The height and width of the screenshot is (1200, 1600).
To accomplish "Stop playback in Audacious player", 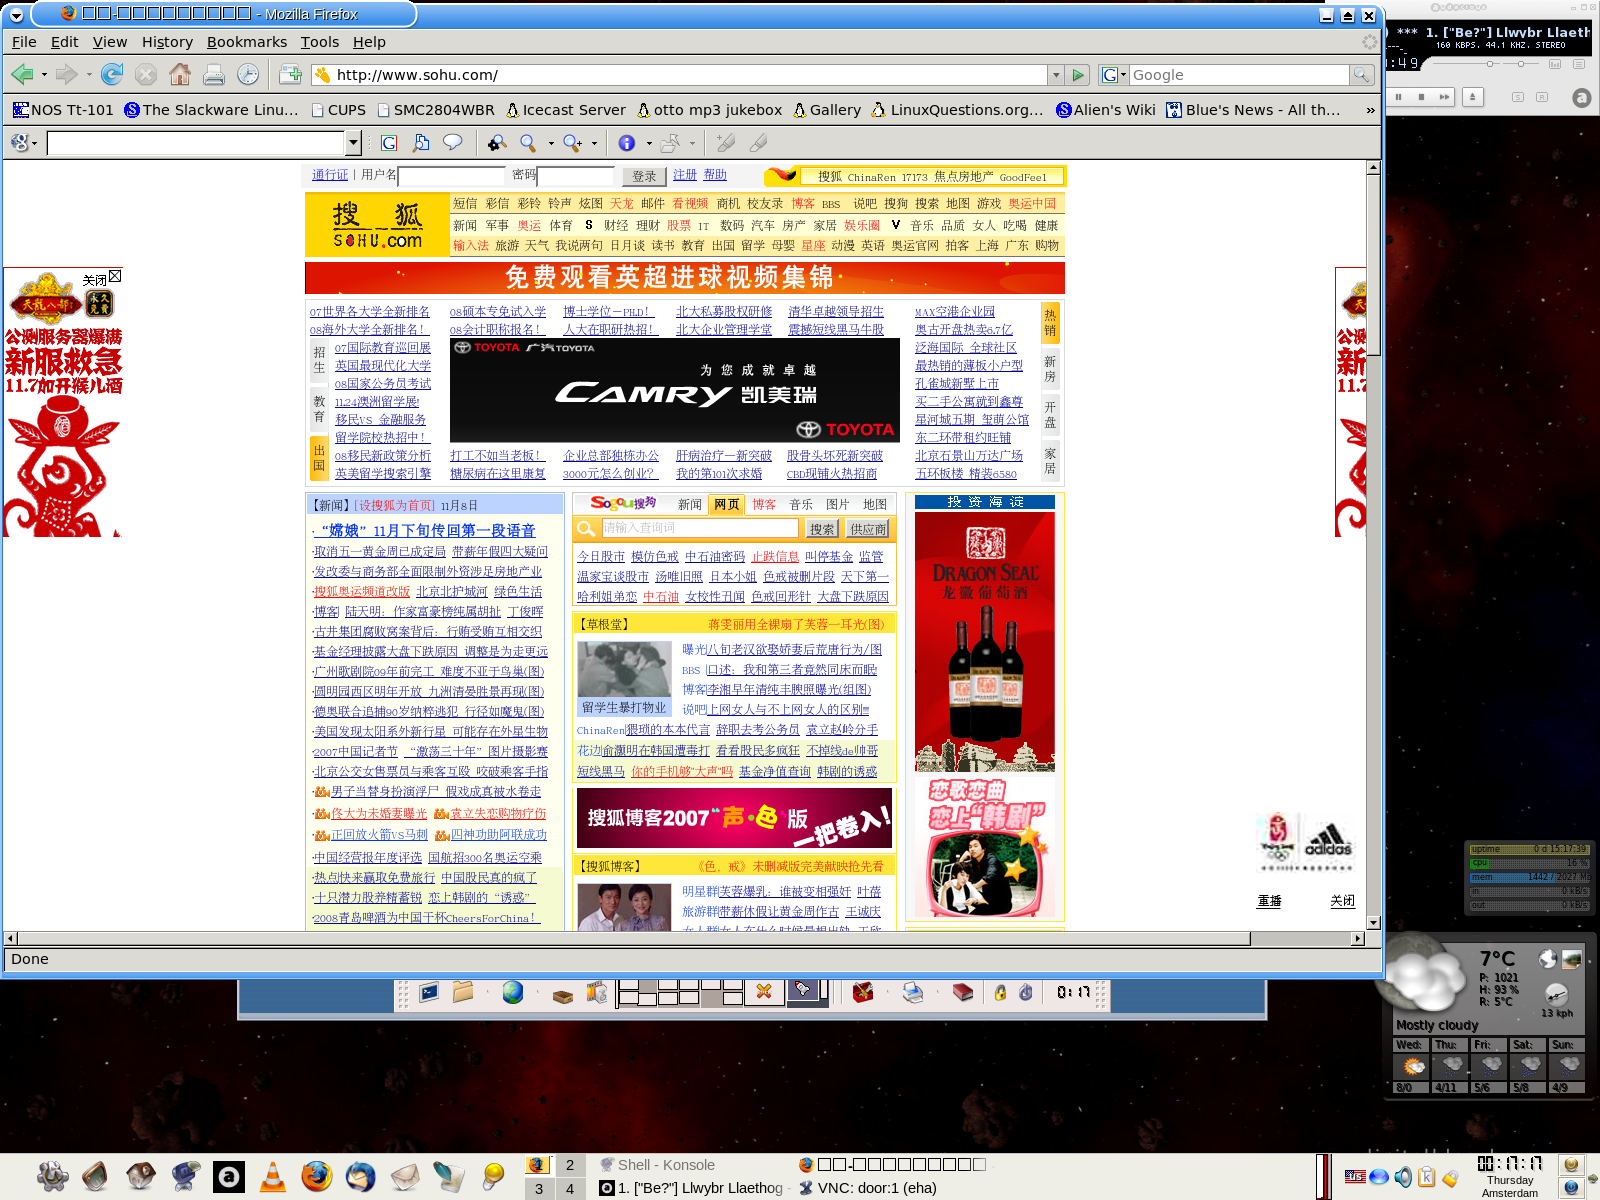I will coord(1421,97).
